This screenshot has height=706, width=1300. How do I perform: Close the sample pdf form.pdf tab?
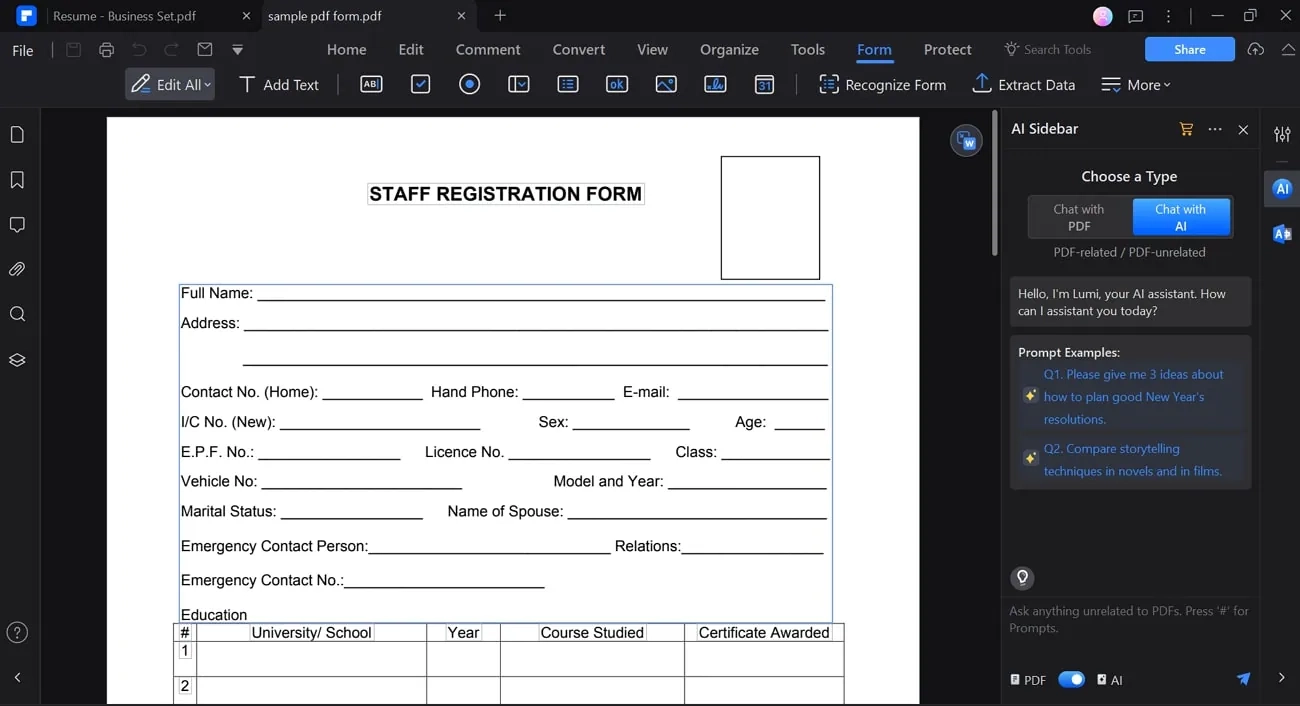[461, 16]
